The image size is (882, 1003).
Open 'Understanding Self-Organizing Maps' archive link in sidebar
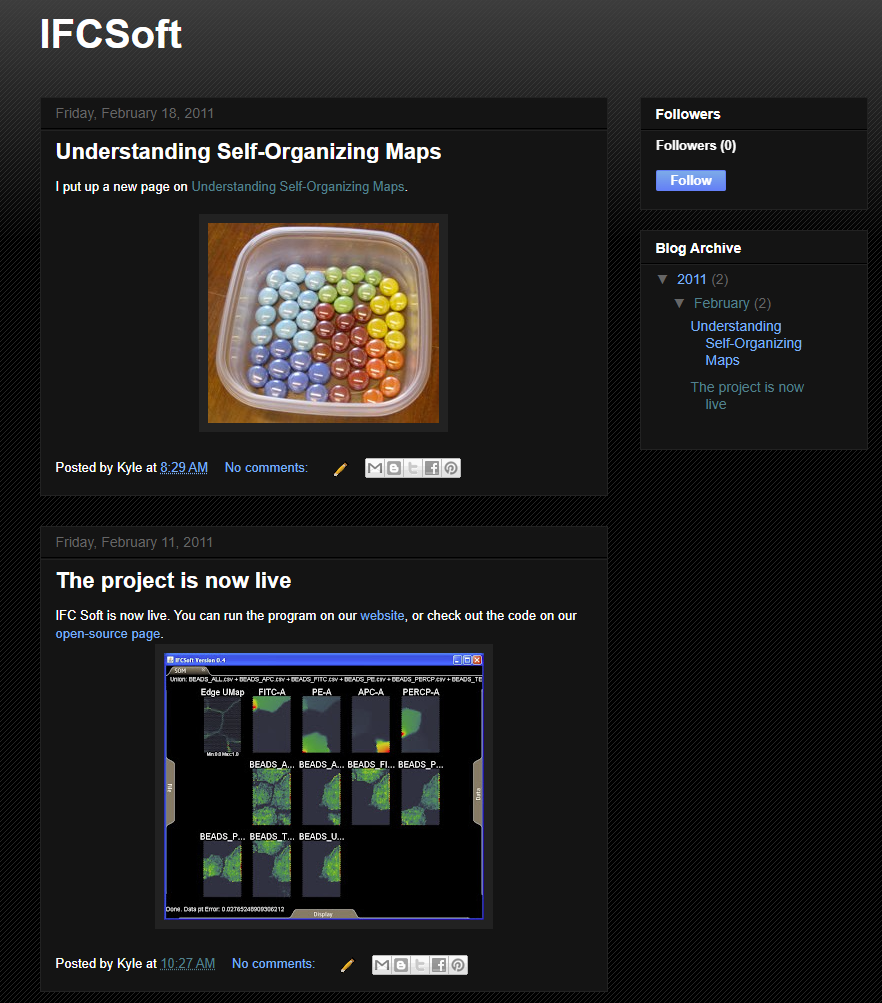click(x=745, y=343)
